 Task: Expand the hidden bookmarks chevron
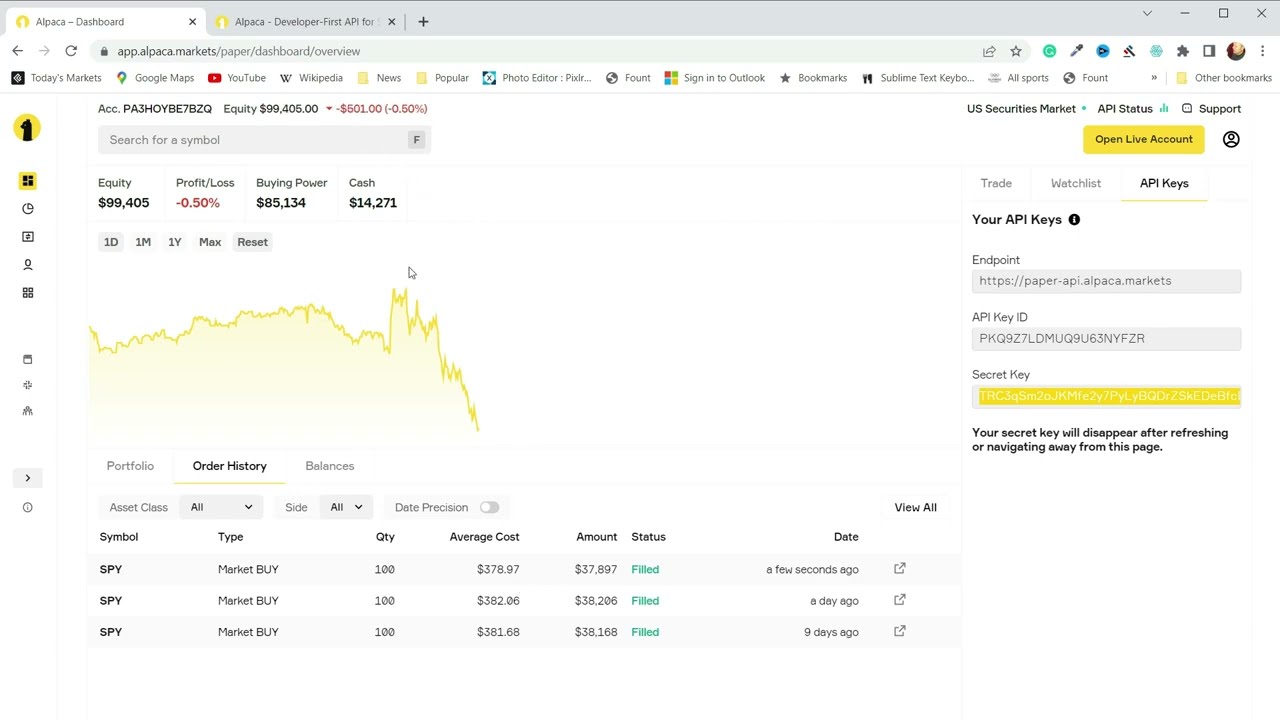pos(1154,78)
